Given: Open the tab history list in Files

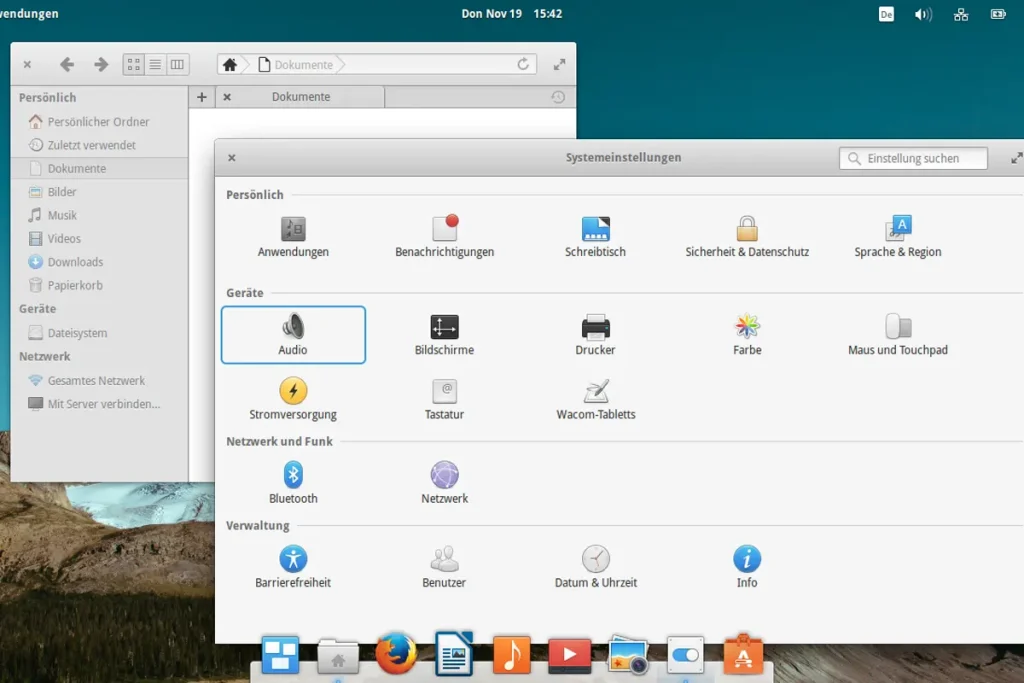Looking at the screenshot, I should click(560, 97).
